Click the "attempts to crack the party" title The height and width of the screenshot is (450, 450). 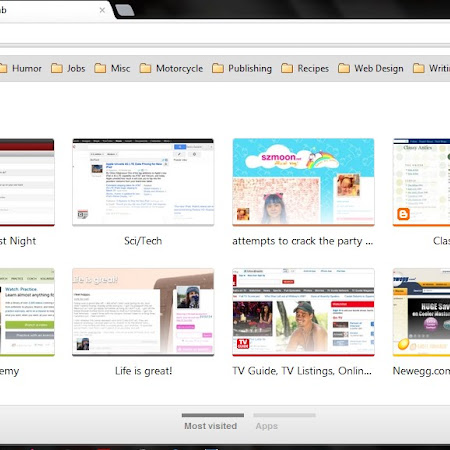point(303,241)
